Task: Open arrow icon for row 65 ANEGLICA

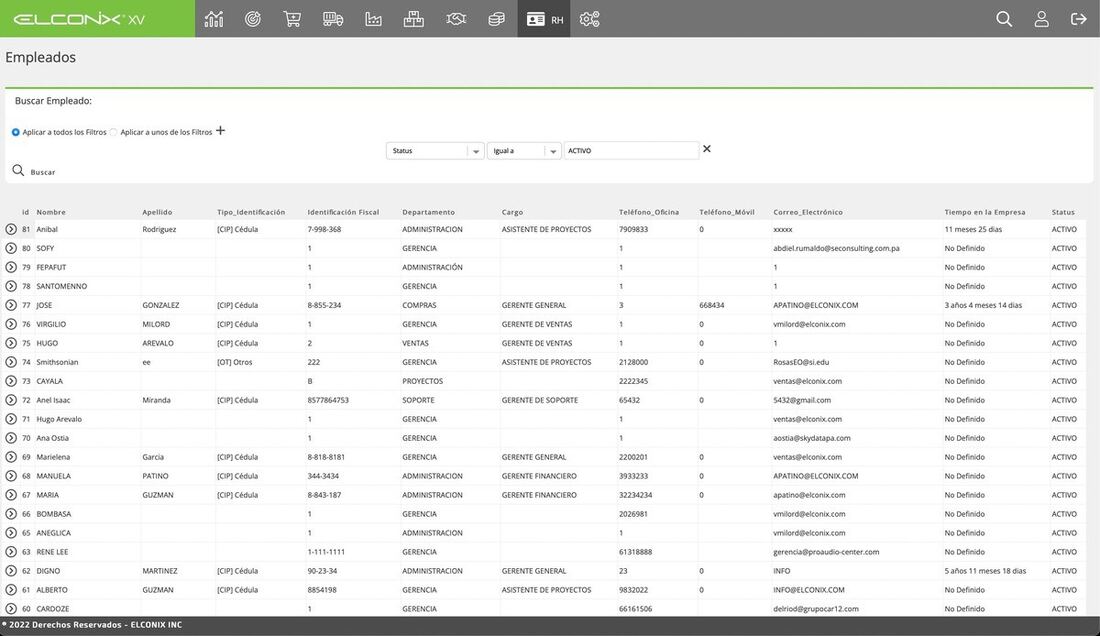Action: pos(11,532)
